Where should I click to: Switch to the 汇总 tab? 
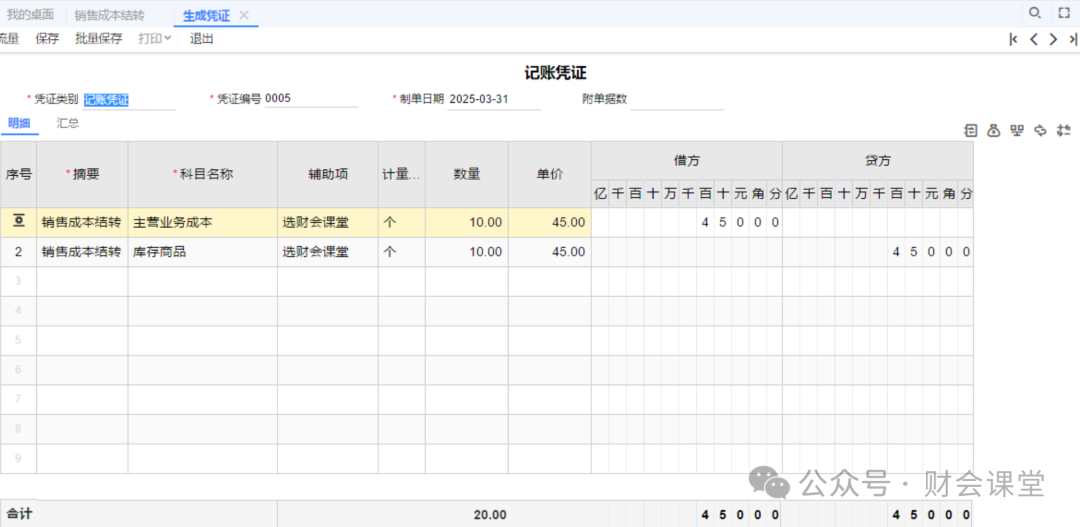[68, 123]
